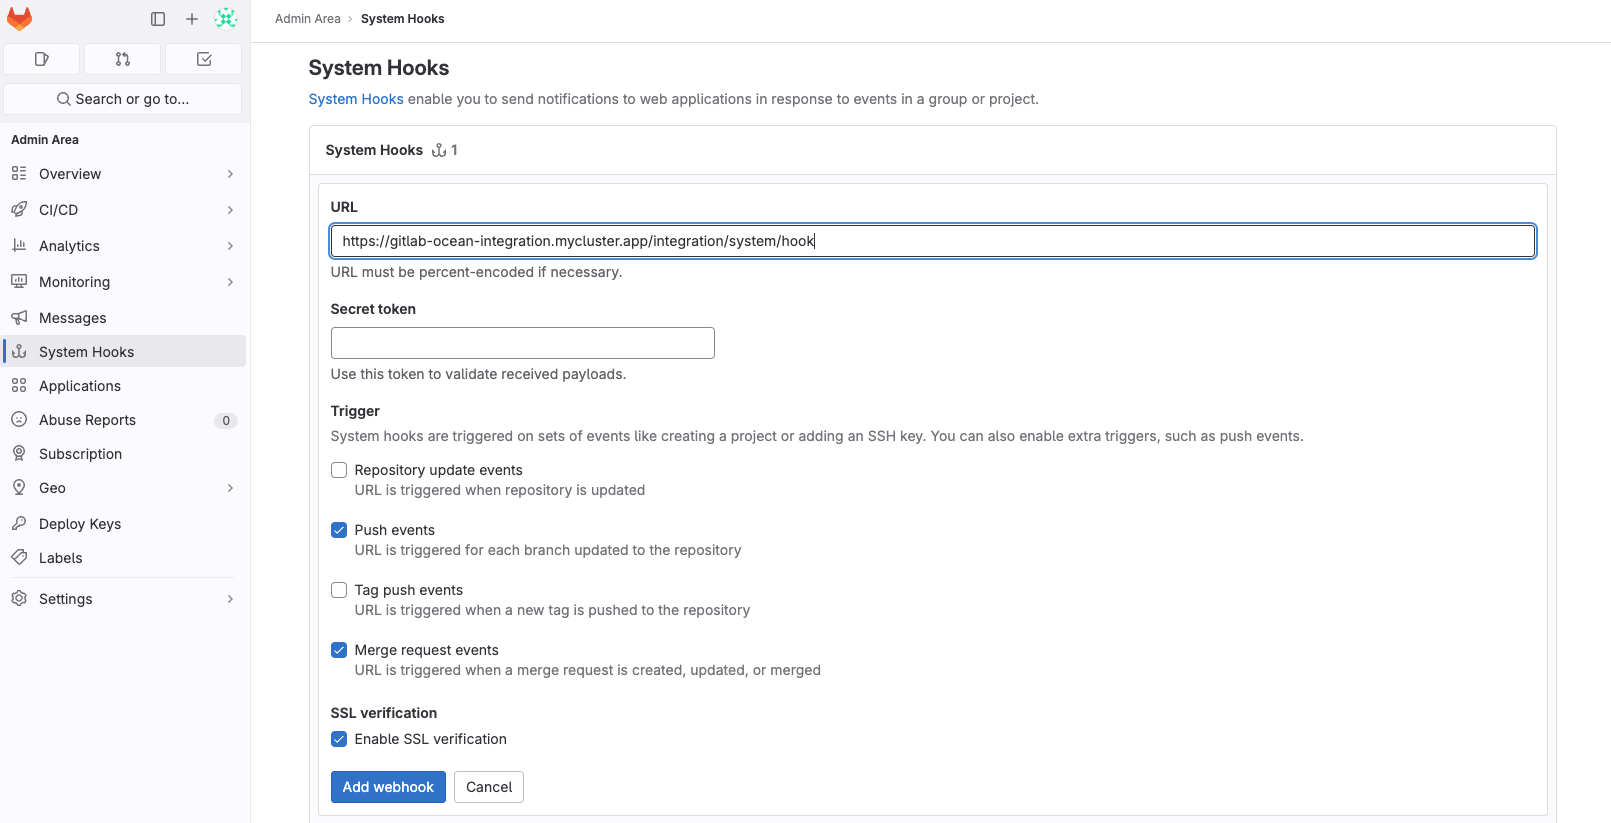Expand the Settings sidebar section

[x=124, y=599]
